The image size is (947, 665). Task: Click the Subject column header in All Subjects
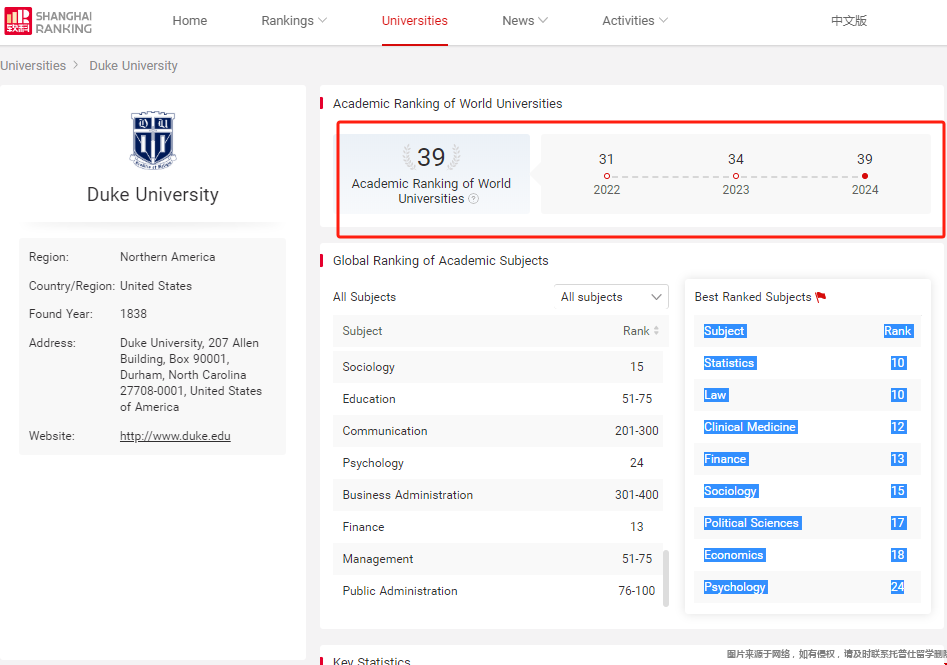[362, 331]
